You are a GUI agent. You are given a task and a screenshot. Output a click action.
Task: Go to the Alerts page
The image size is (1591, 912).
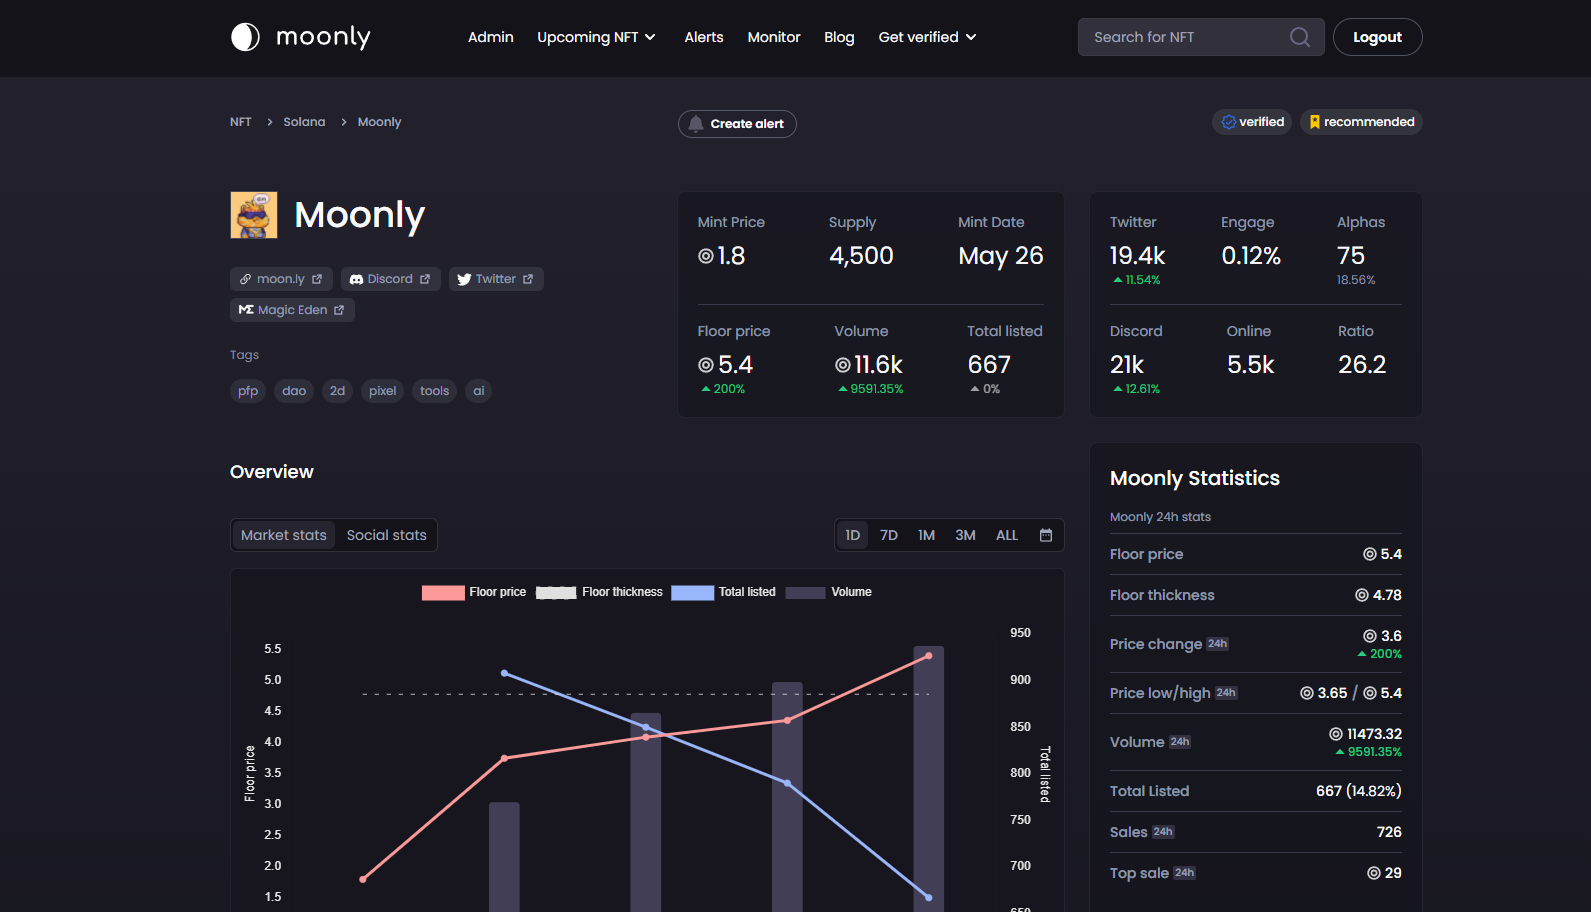(x=704, y=37)
